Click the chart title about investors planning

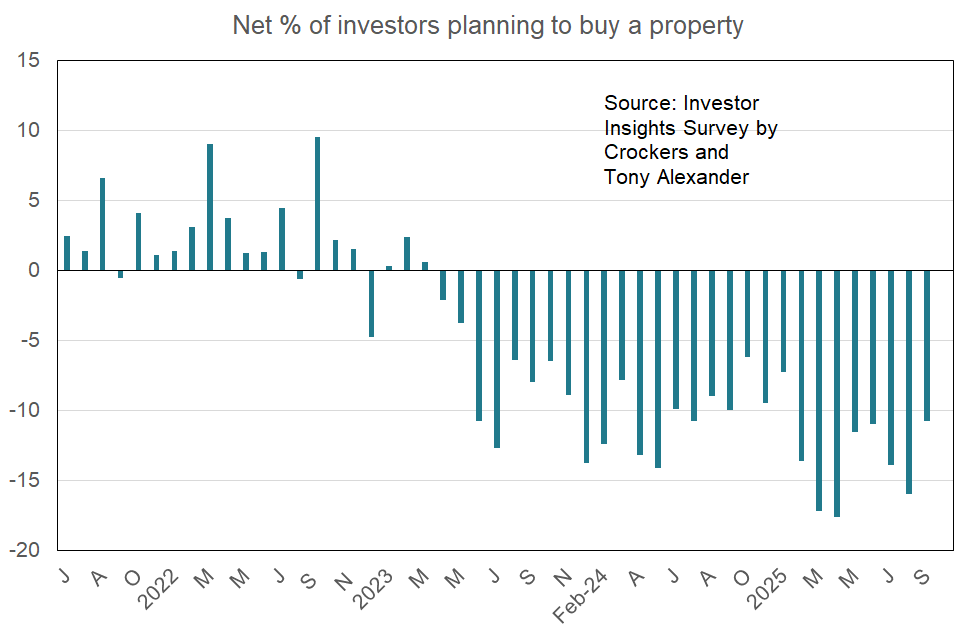click(487, 26)
